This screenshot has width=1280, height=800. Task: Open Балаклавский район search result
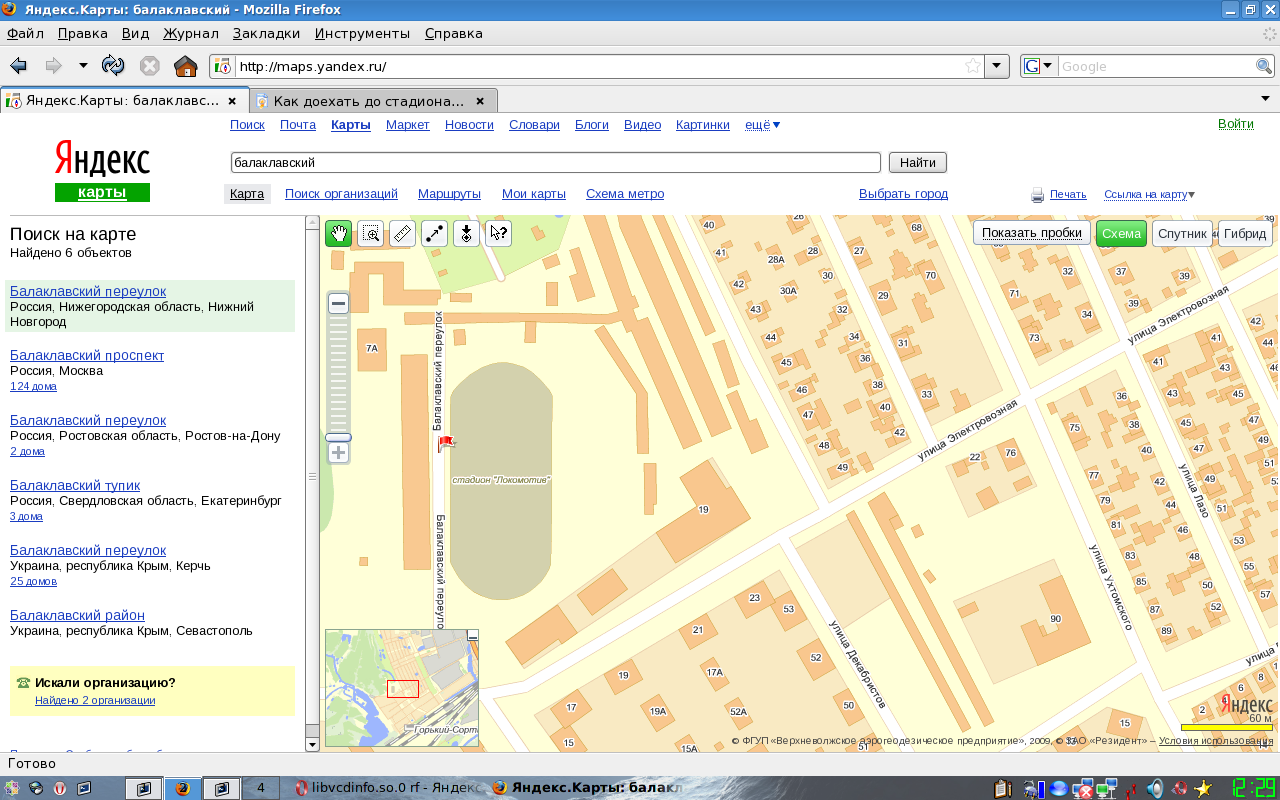coord(77,615)
